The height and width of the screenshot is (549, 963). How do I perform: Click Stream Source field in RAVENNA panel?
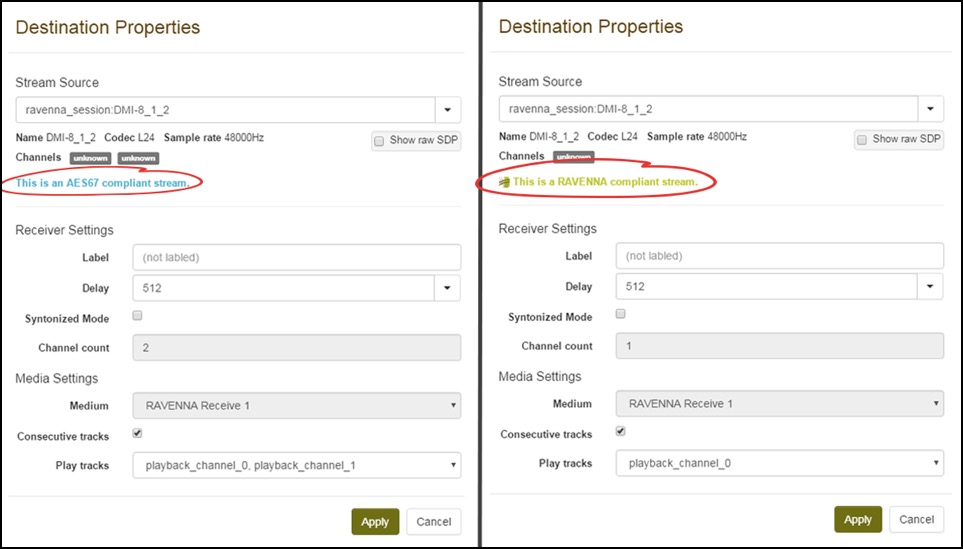[x=708, y=109]
